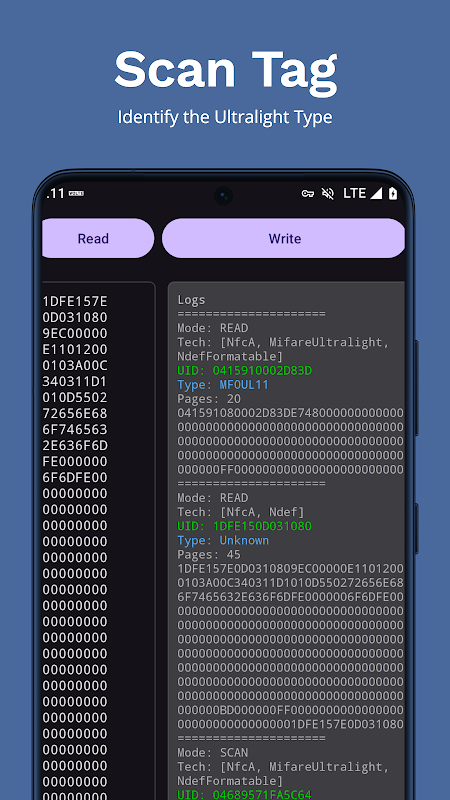The width and height of the screenshot is (450, 800).
Task: Select log data line 1DFE157E0D0310809EC
Action: point(290,568)
